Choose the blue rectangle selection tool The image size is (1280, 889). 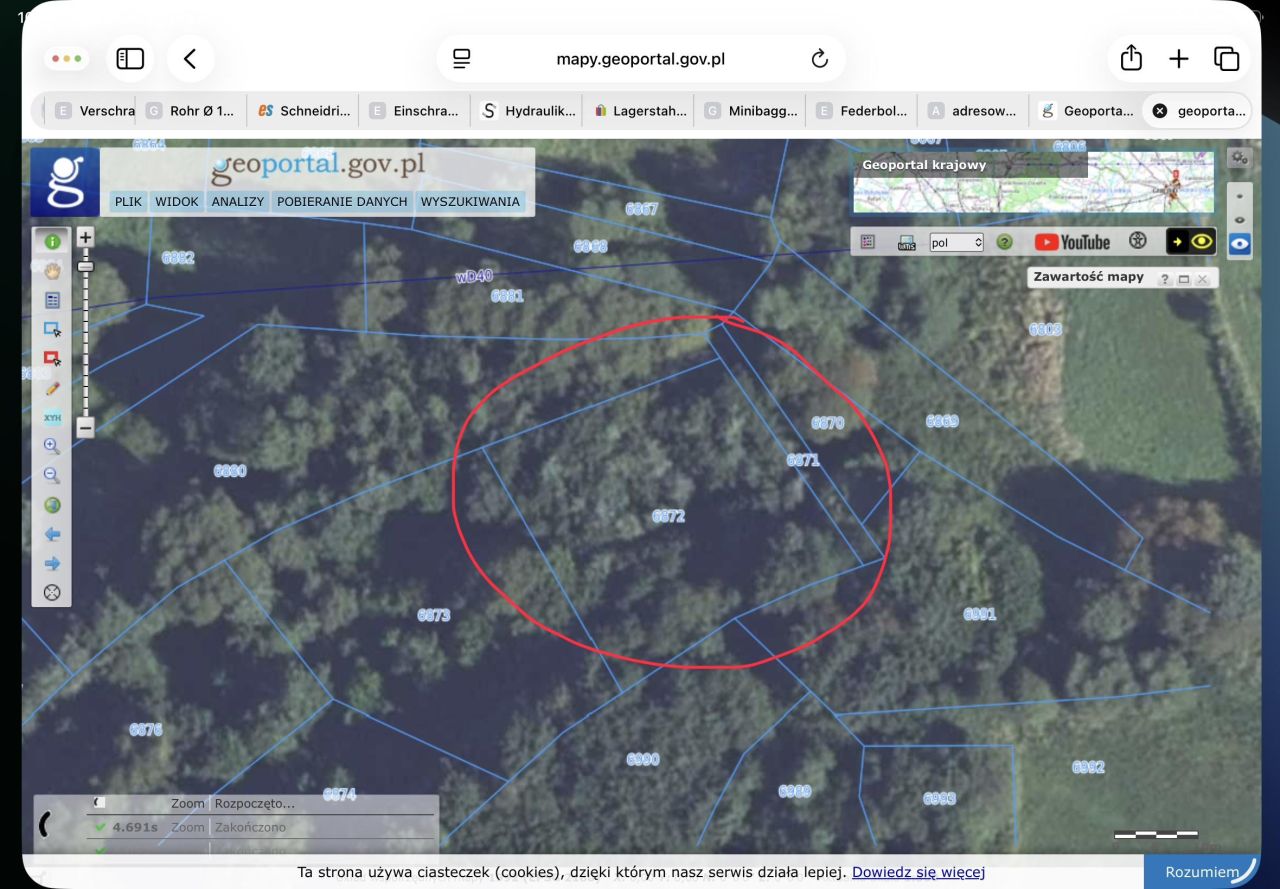[x=52, y=329]
